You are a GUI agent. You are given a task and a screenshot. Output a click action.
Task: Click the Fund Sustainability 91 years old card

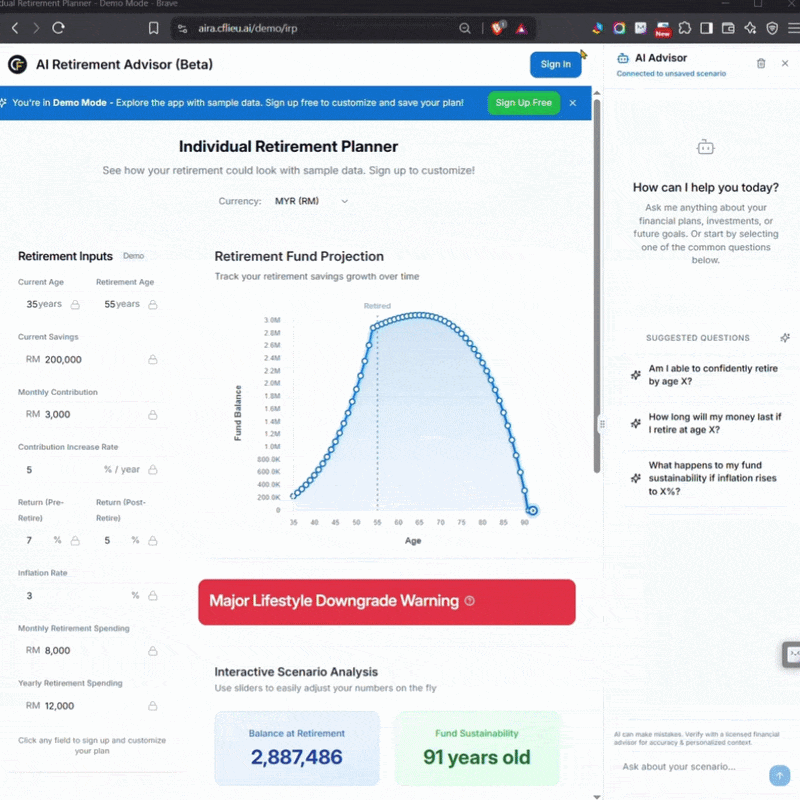tap(477, 748)
